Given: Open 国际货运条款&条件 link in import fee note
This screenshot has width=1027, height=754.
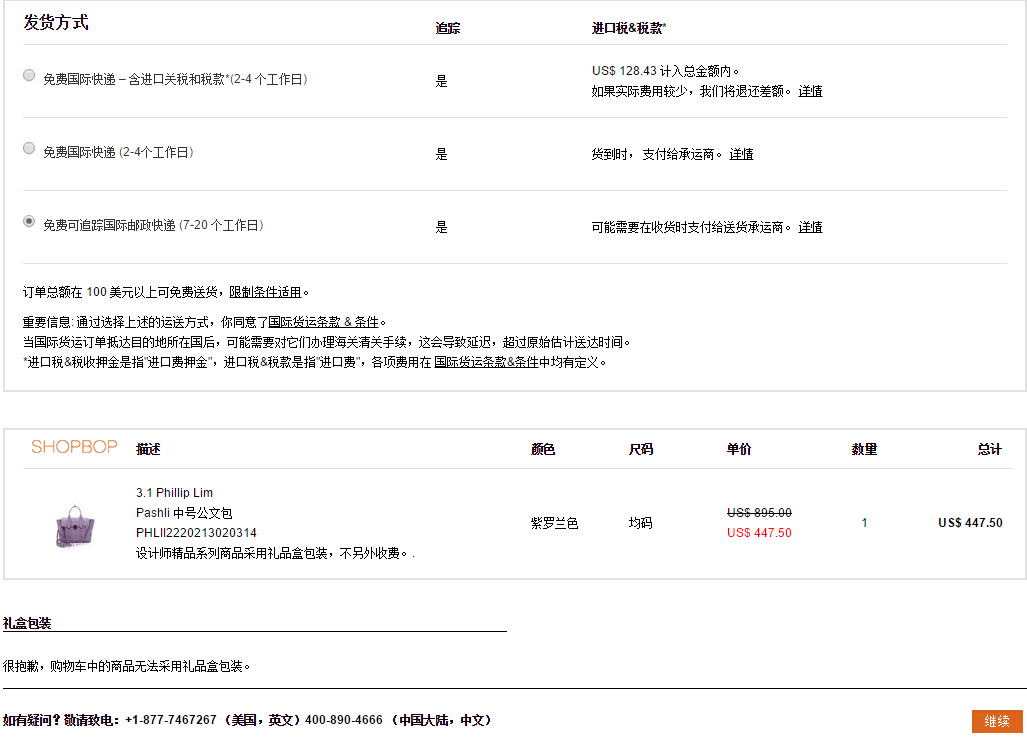Looking at the screenshot, I should [486, 362].
